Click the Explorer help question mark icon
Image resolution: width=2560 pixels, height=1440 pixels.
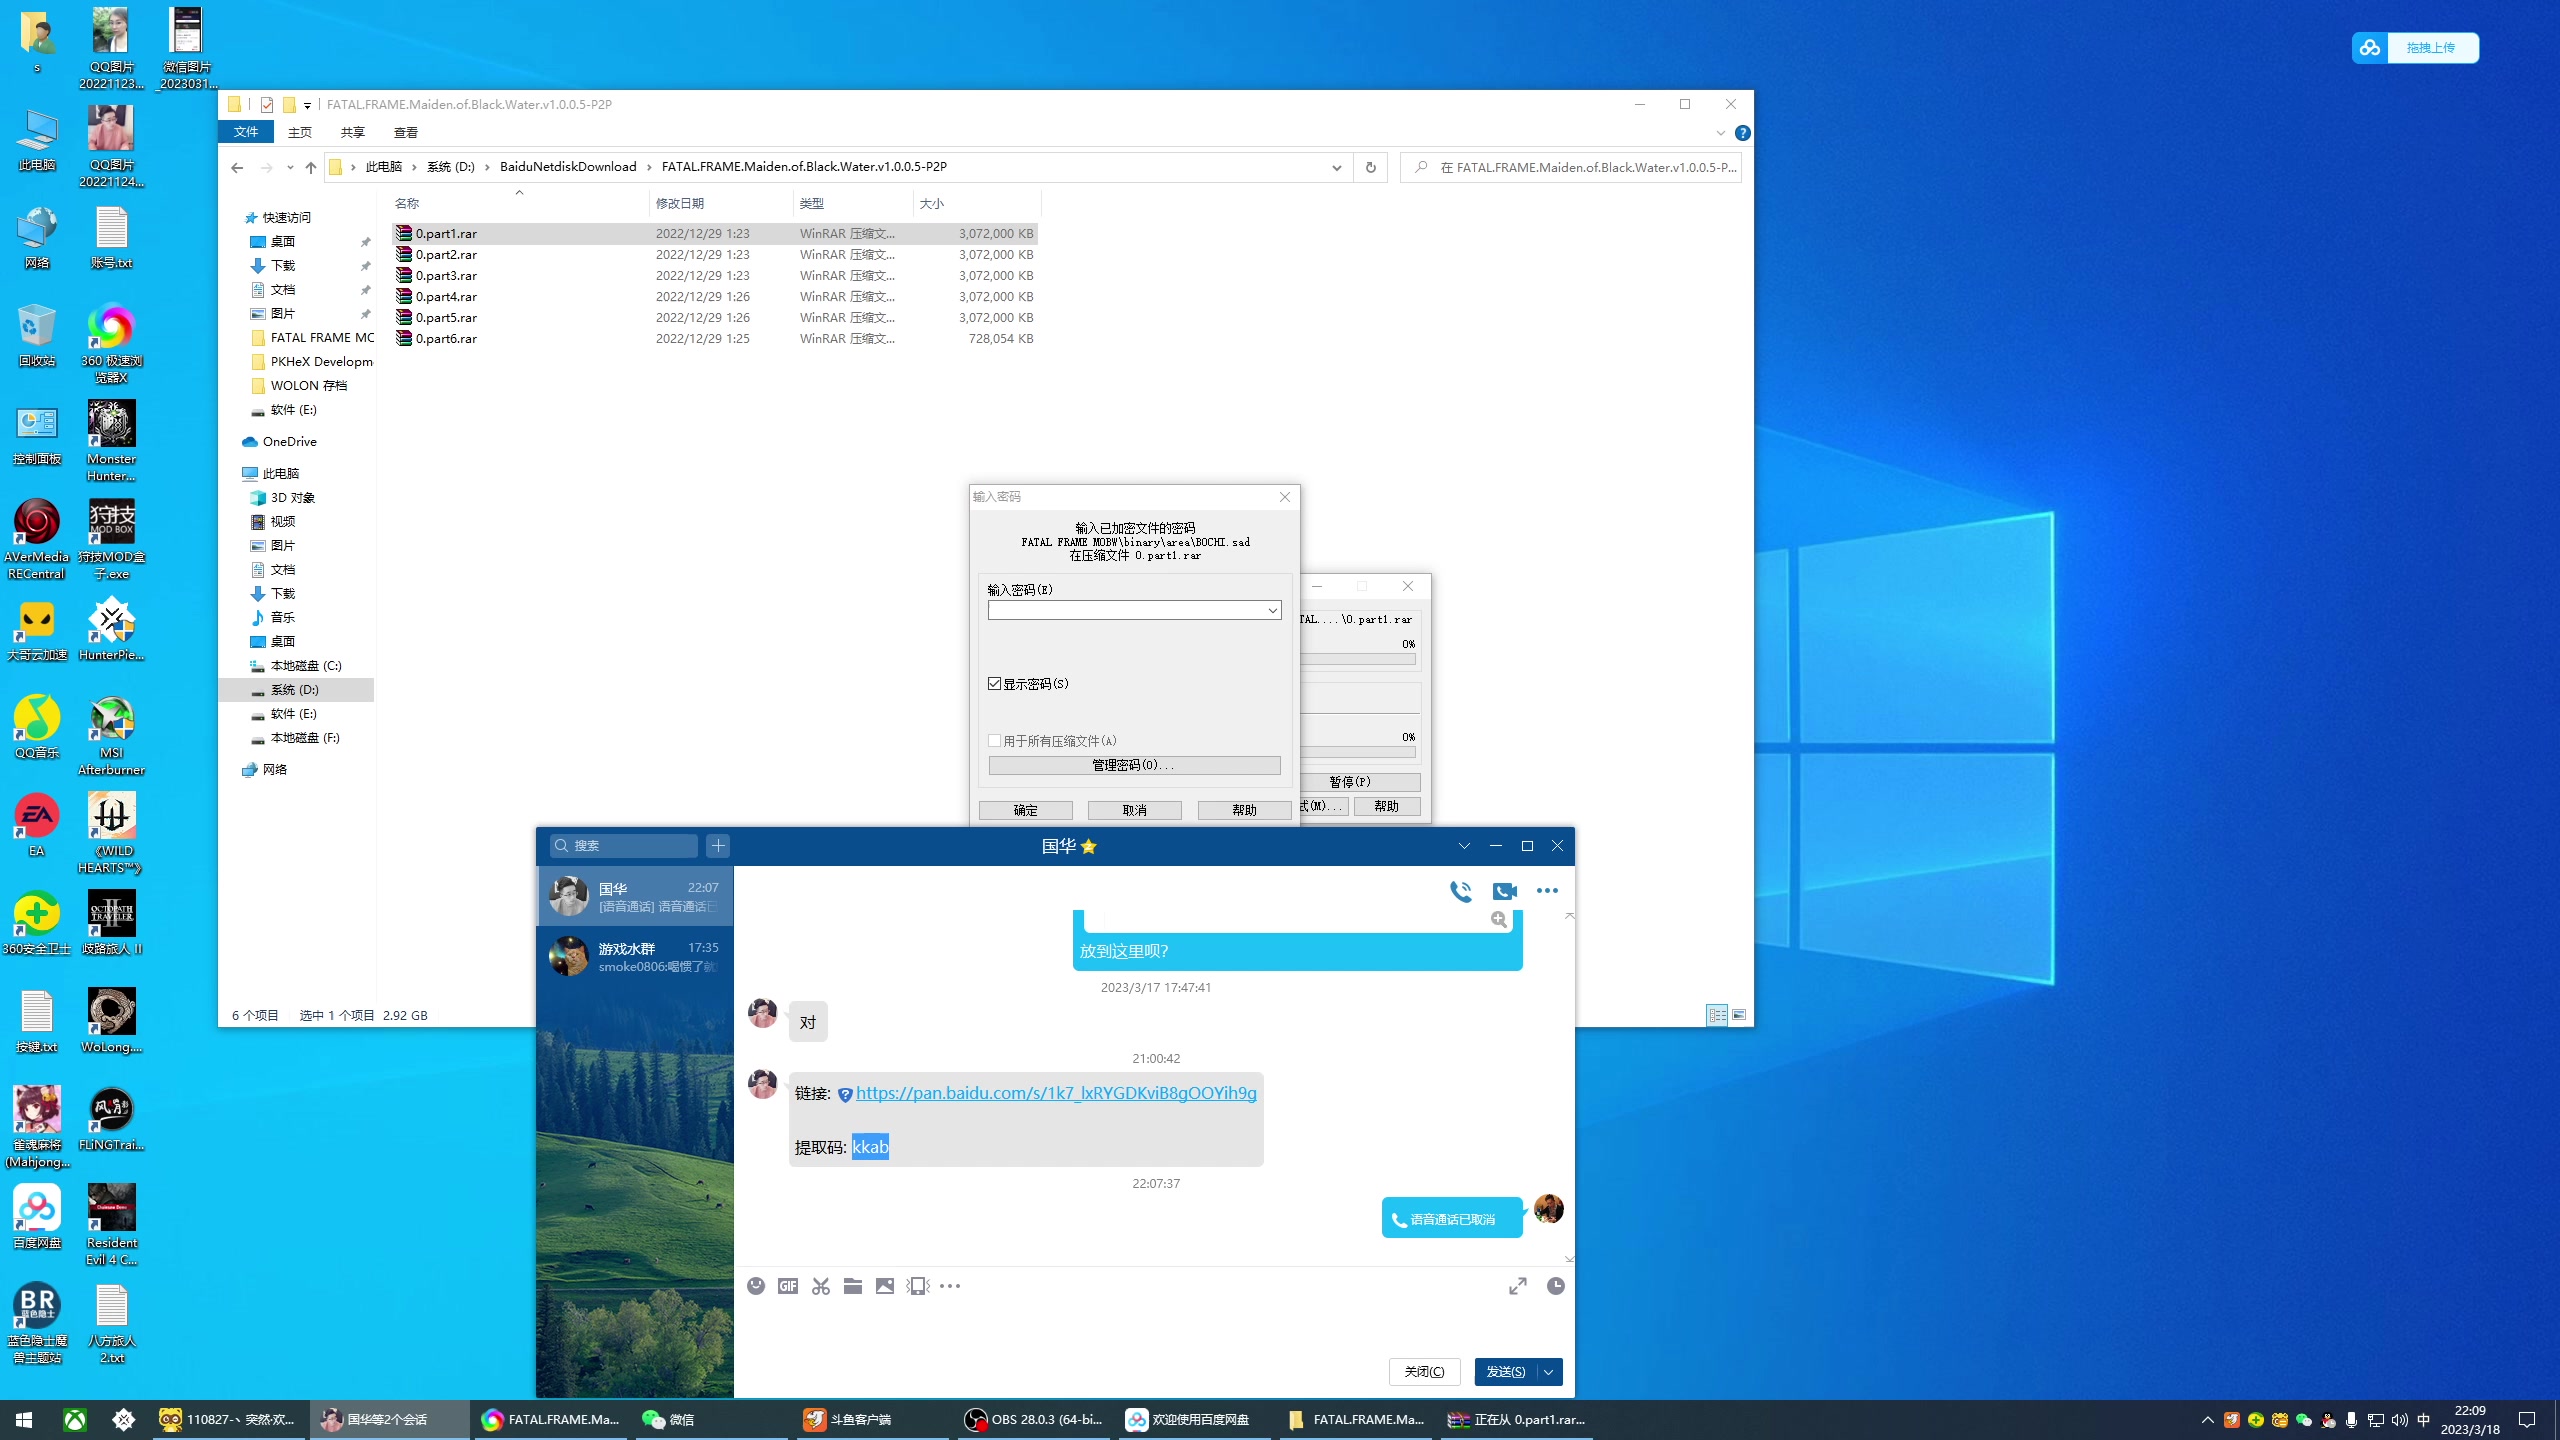pyautogui.click(x=1743, y=133)
